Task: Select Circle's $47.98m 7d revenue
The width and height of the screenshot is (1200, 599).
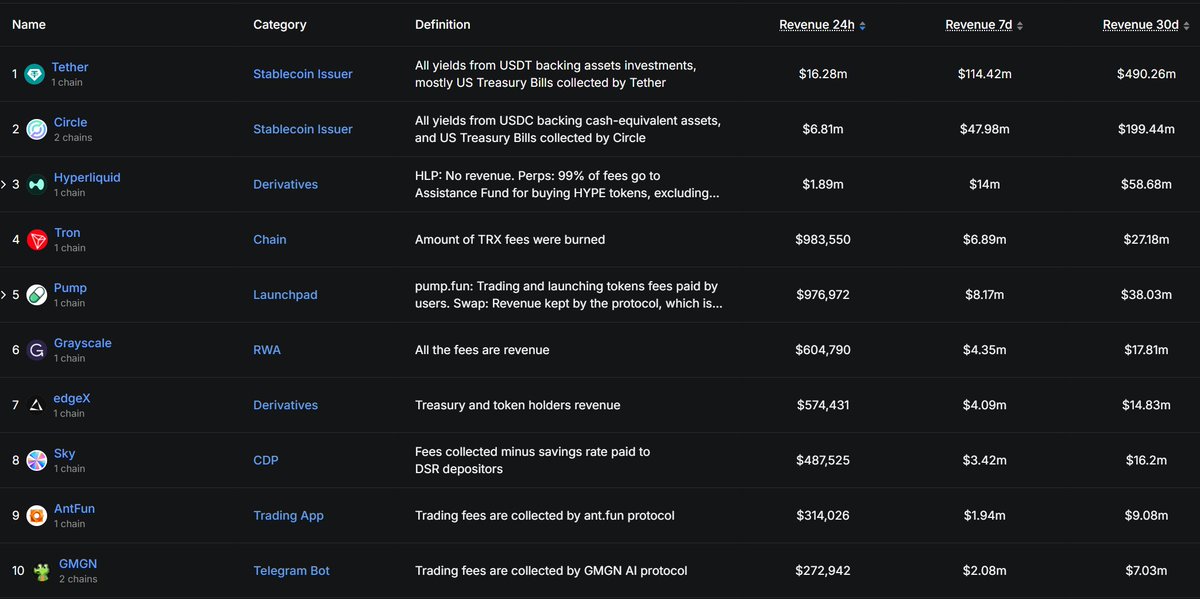Action: (984, 129)
